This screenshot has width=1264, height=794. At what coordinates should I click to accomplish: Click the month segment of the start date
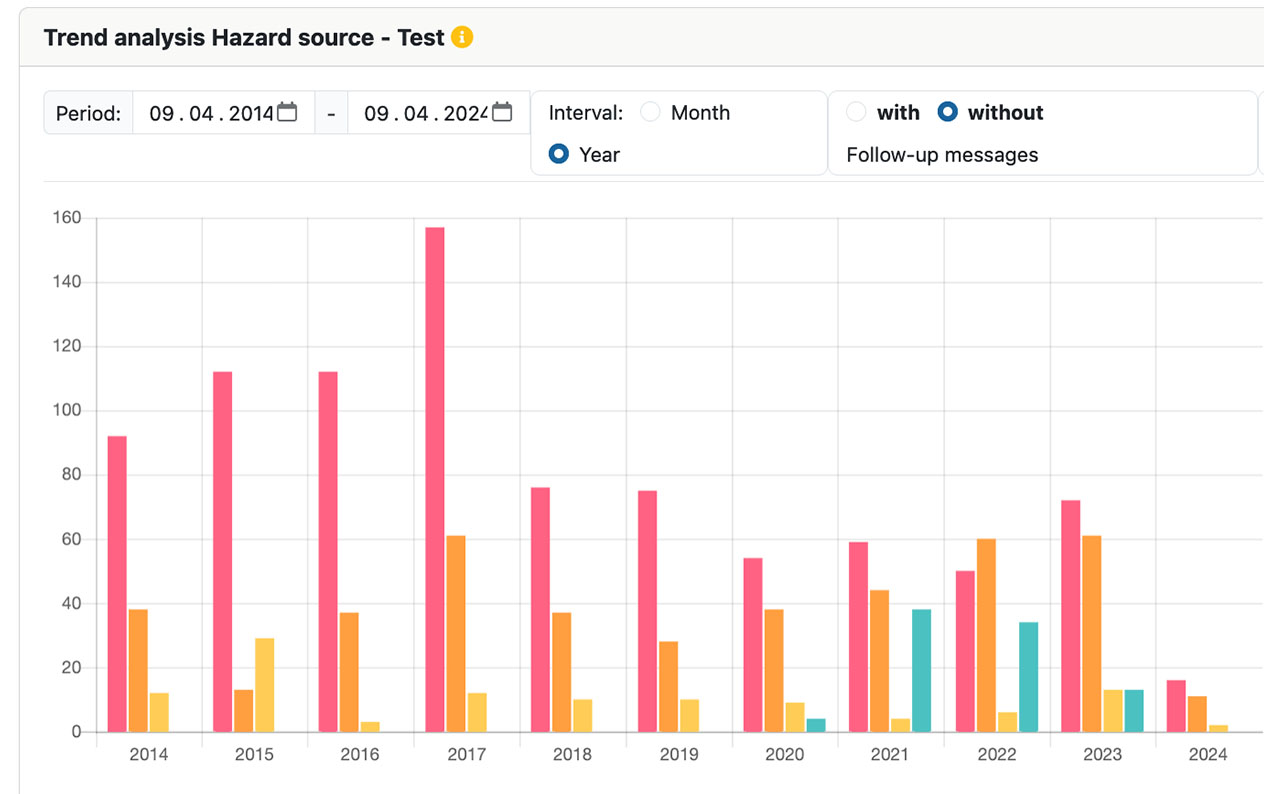coord(202,113)
